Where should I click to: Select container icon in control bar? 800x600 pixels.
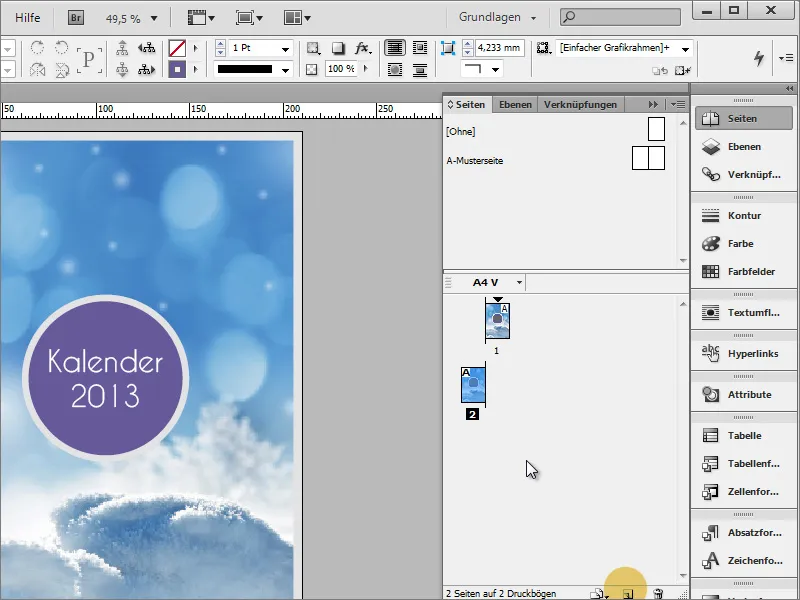click(x=122, y=48)
